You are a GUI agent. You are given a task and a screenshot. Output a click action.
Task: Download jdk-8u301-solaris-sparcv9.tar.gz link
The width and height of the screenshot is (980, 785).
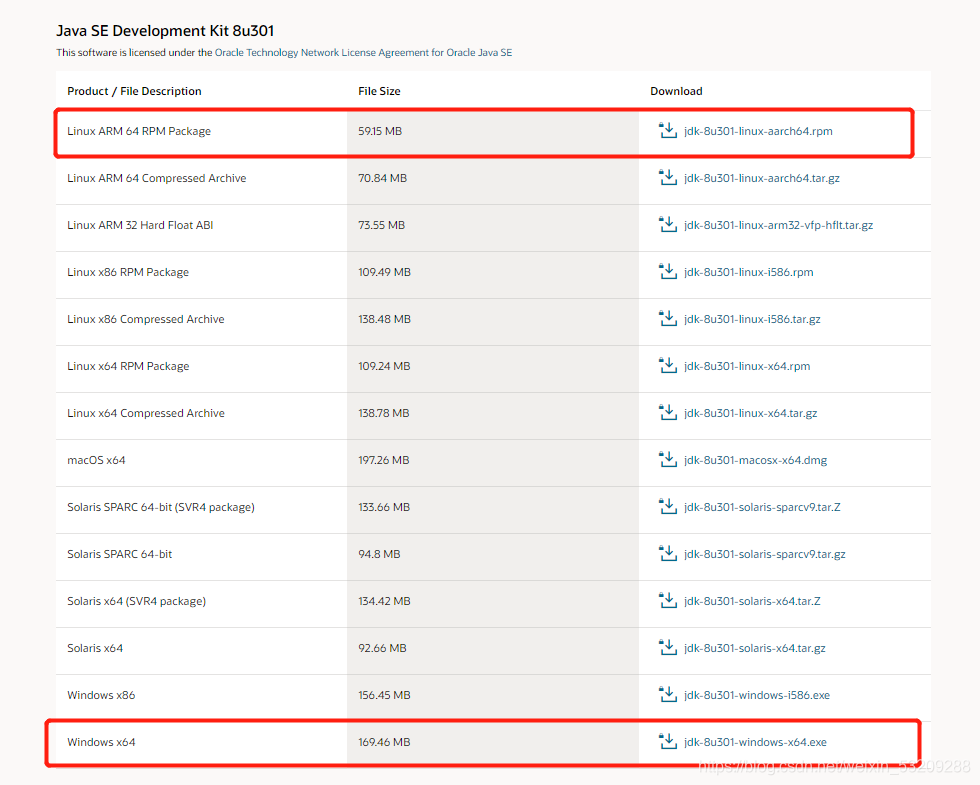tap(764, 554)
